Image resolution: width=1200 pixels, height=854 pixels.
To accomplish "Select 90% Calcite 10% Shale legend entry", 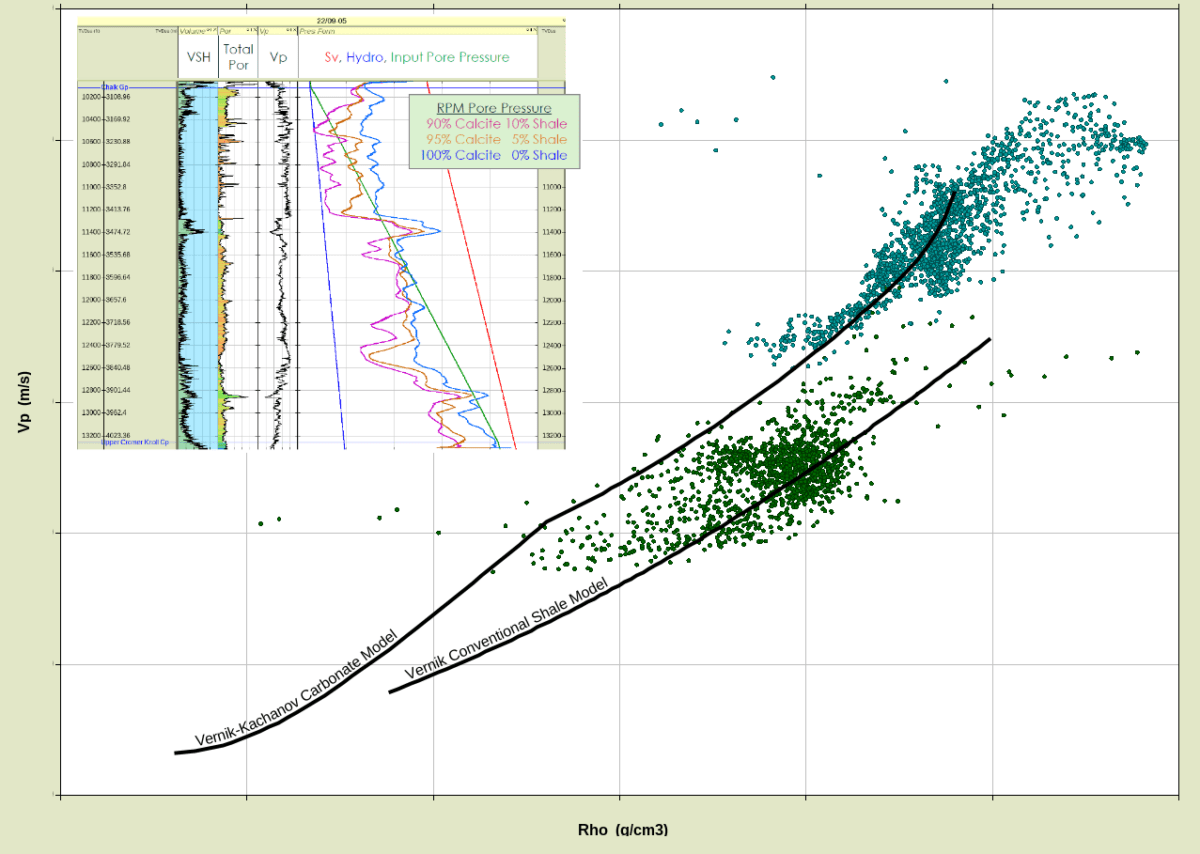I will [496, 124].
